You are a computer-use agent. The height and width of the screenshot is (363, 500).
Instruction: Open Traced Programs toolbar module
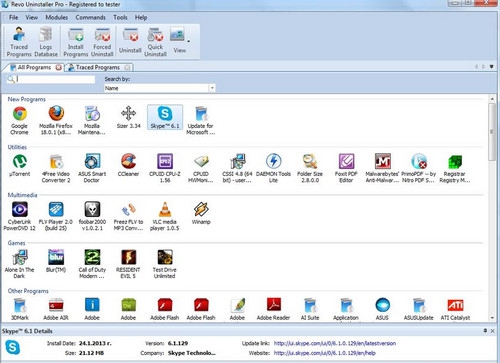click(19, 42)
